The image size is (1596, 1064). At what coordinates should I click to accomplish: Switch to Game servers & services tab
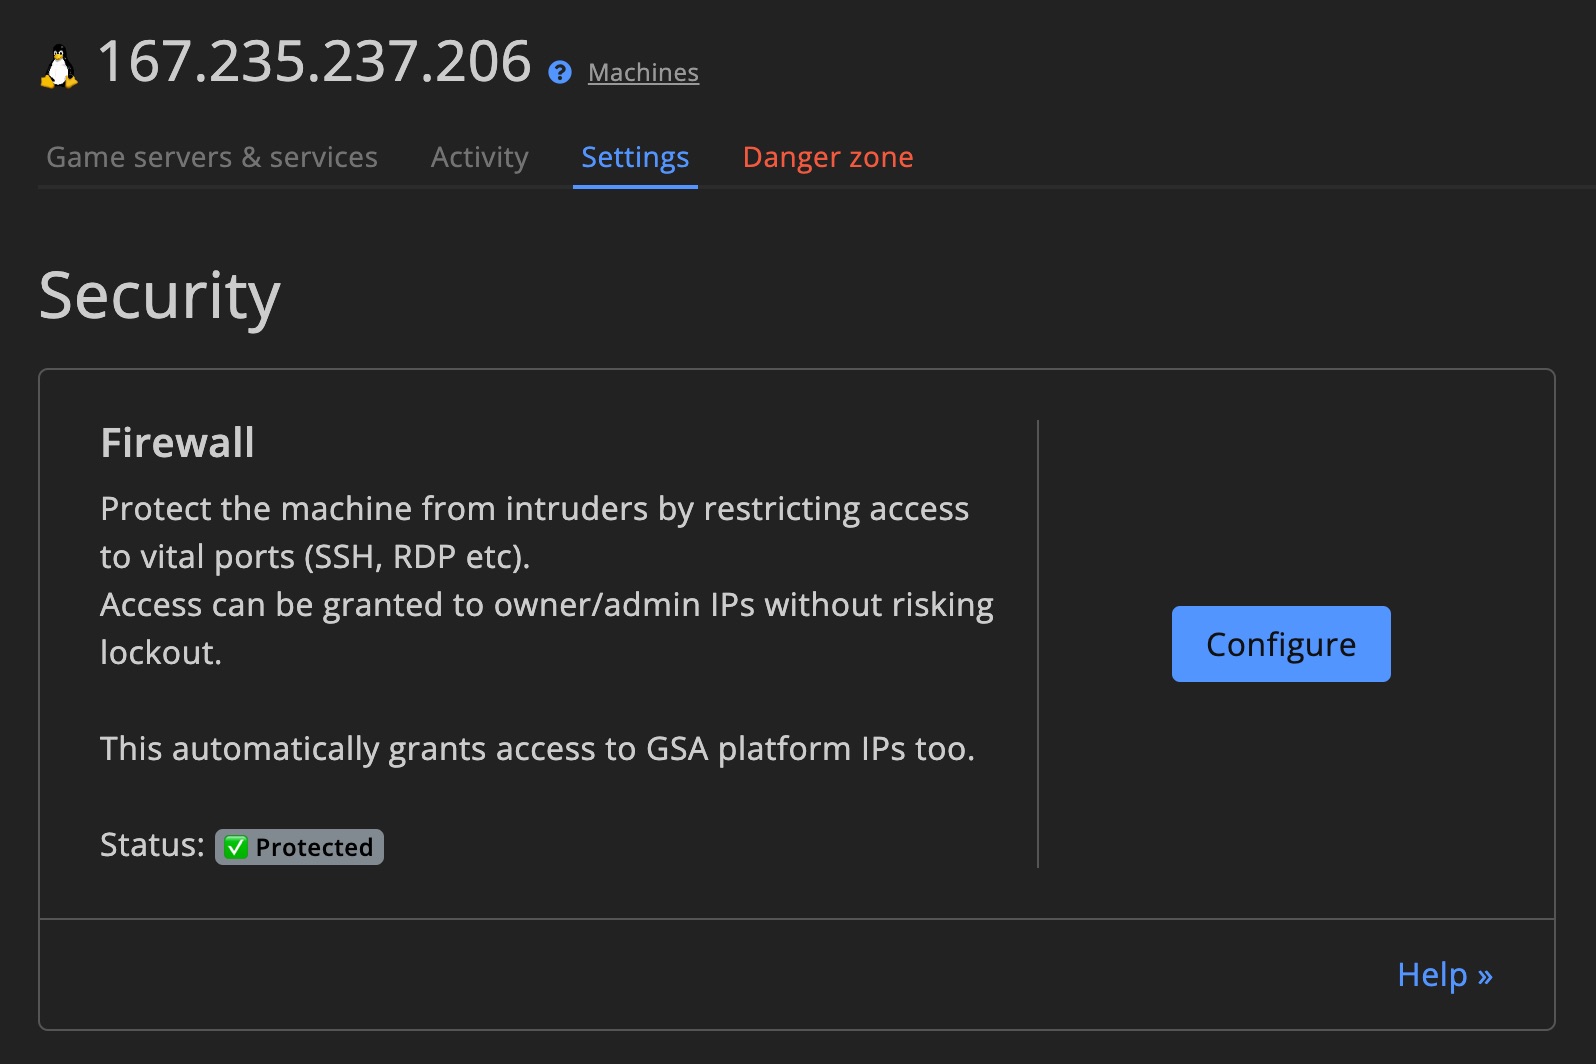pyautogui.click(x=212, y=157)
